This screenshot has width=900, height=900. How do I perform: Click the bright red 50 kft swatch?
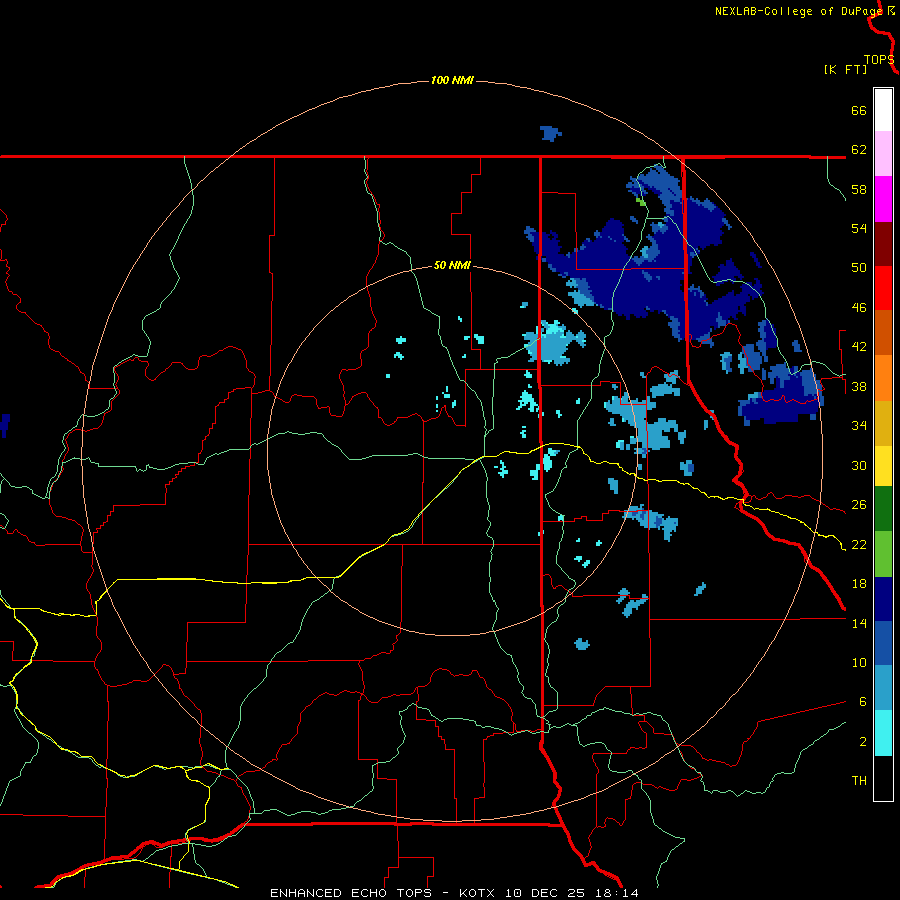(883, 288)
